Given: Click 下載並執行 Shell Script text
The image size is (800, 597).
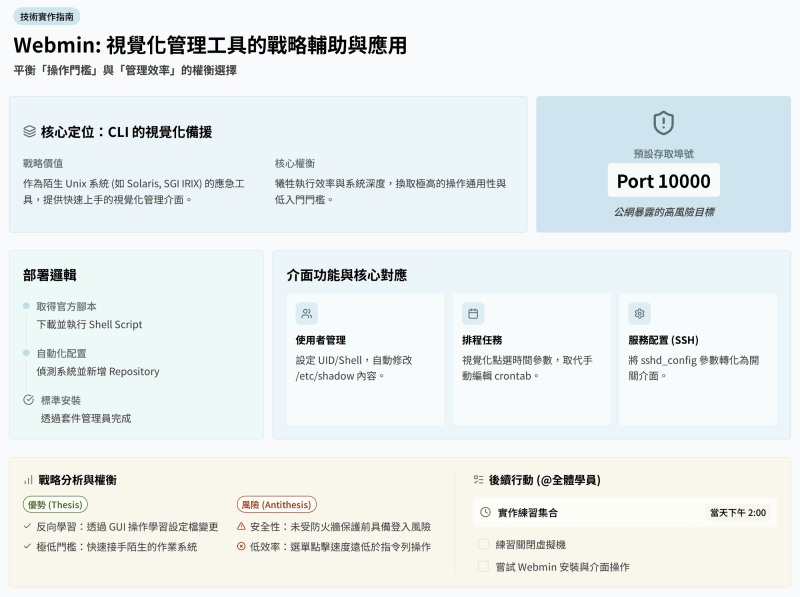Looking at the screenshot, I should coord(89,325).
